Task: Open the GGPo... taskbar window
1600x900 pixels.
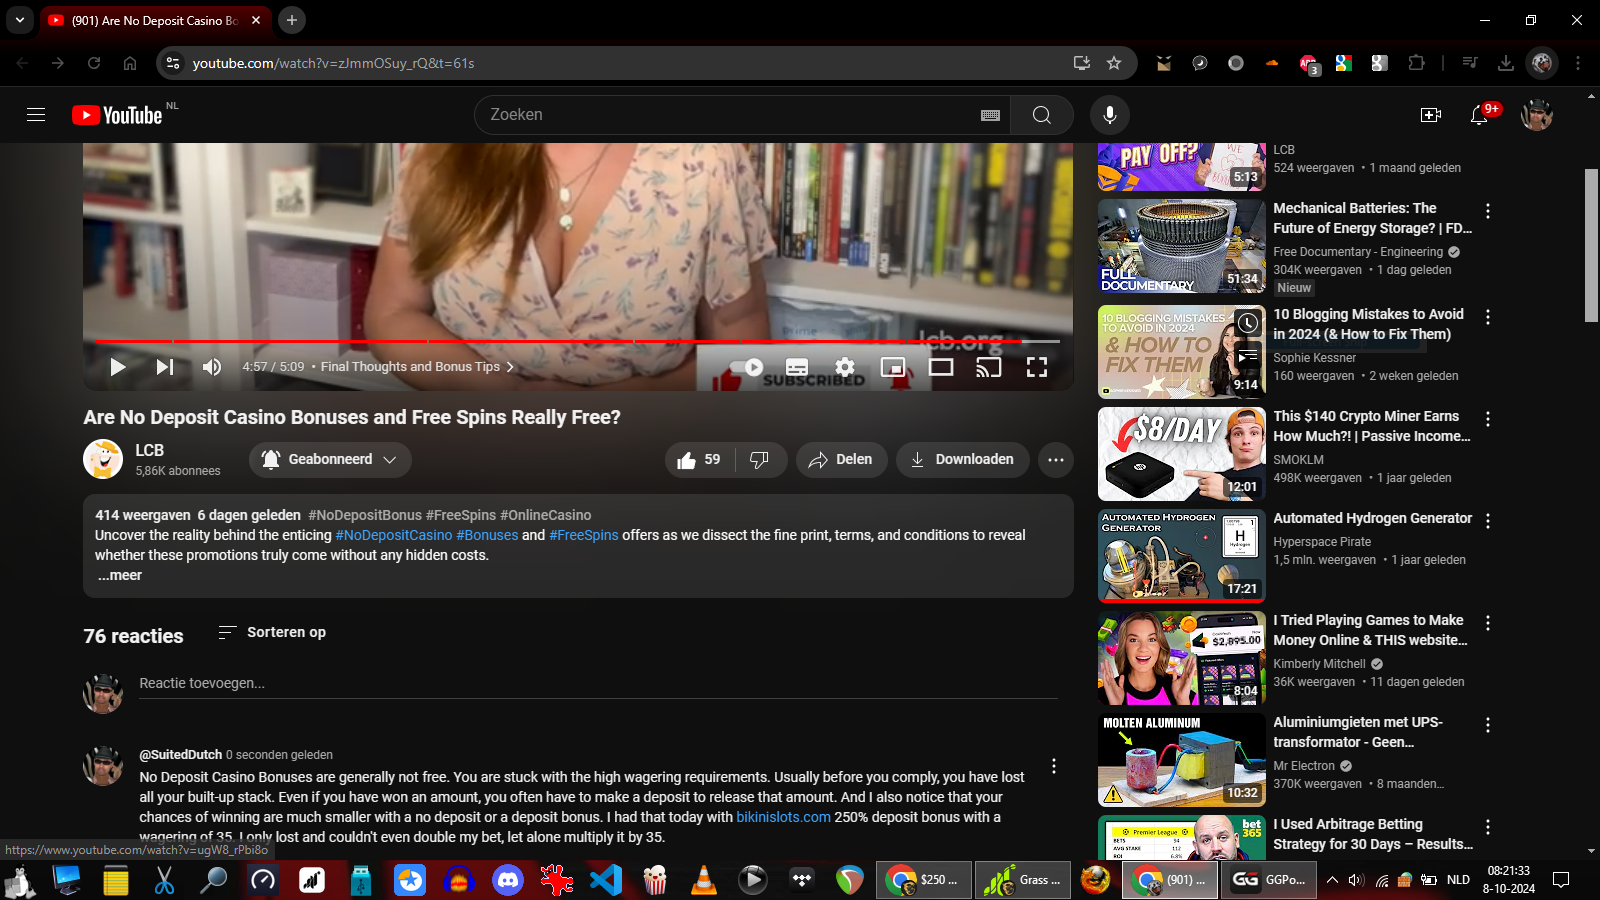Action: [x=1269, y=880]
